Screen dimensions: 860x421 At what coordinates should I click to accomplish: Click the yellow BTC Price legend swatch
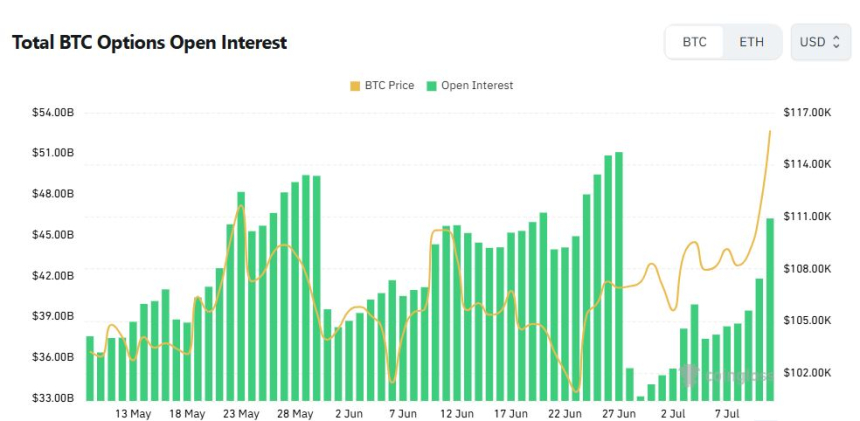point(355,86)
